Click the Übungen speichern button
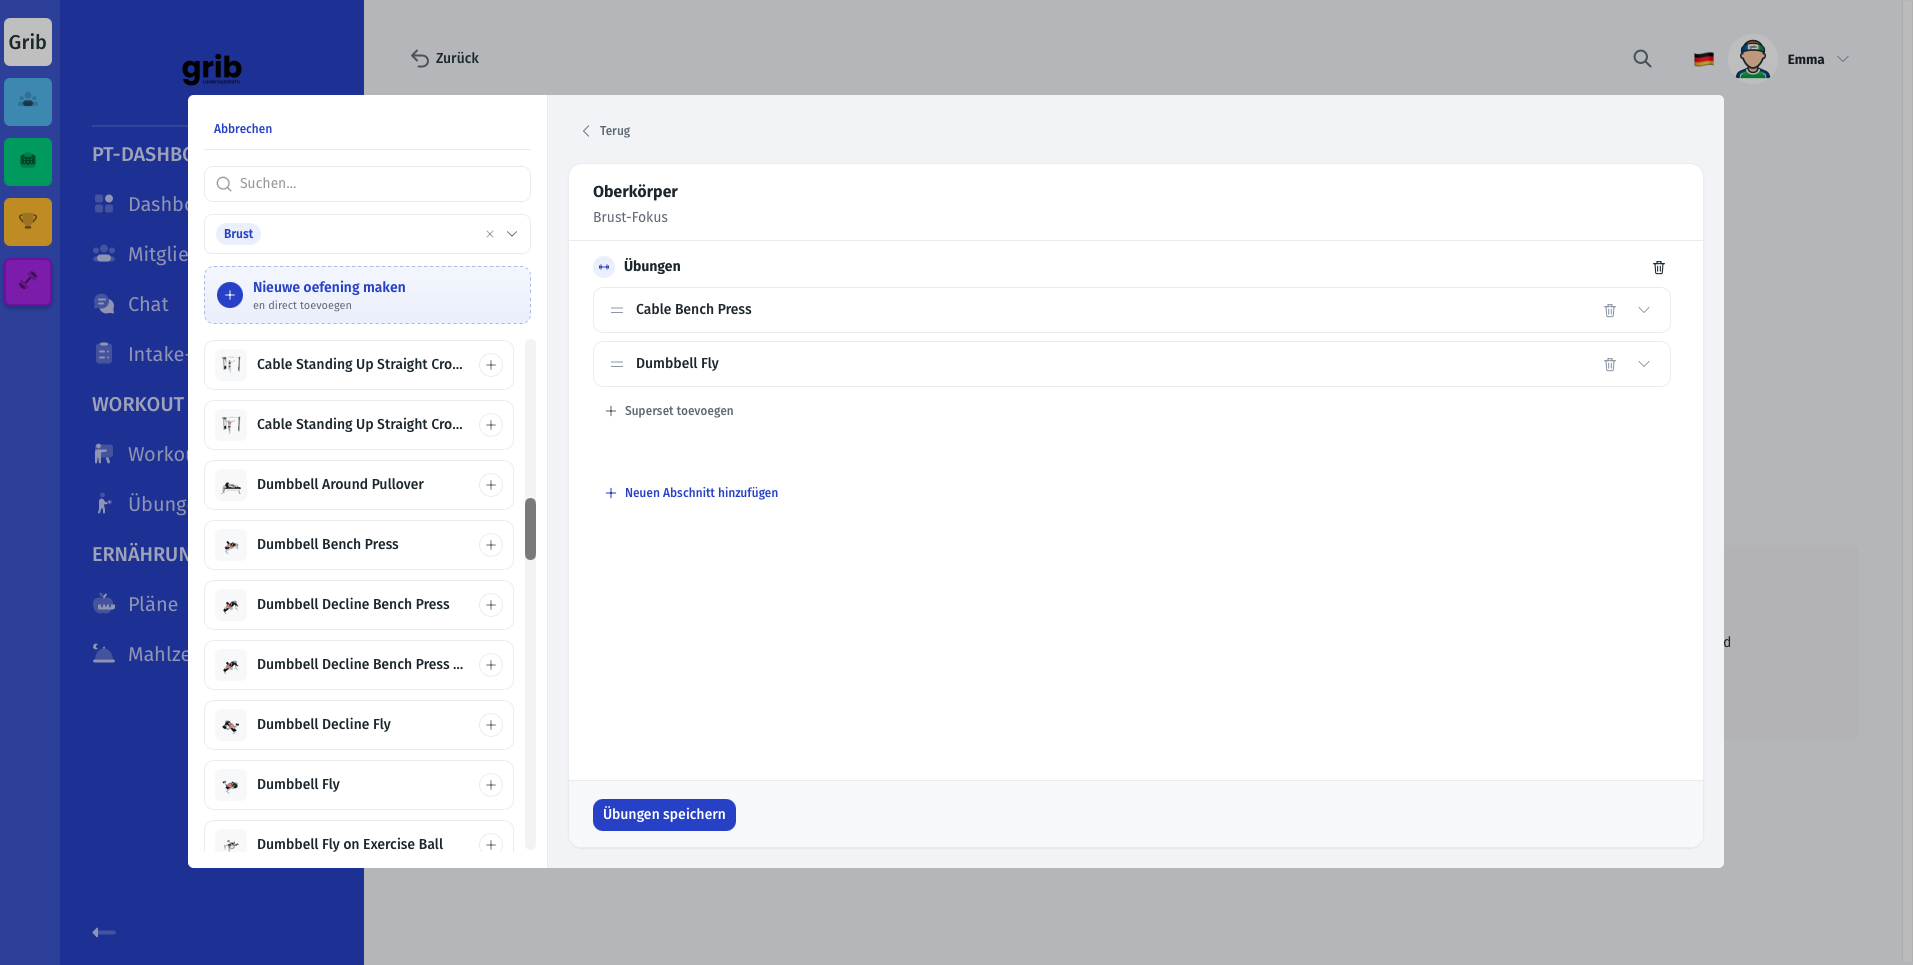 pyautogui.click(x=664, y=815)
